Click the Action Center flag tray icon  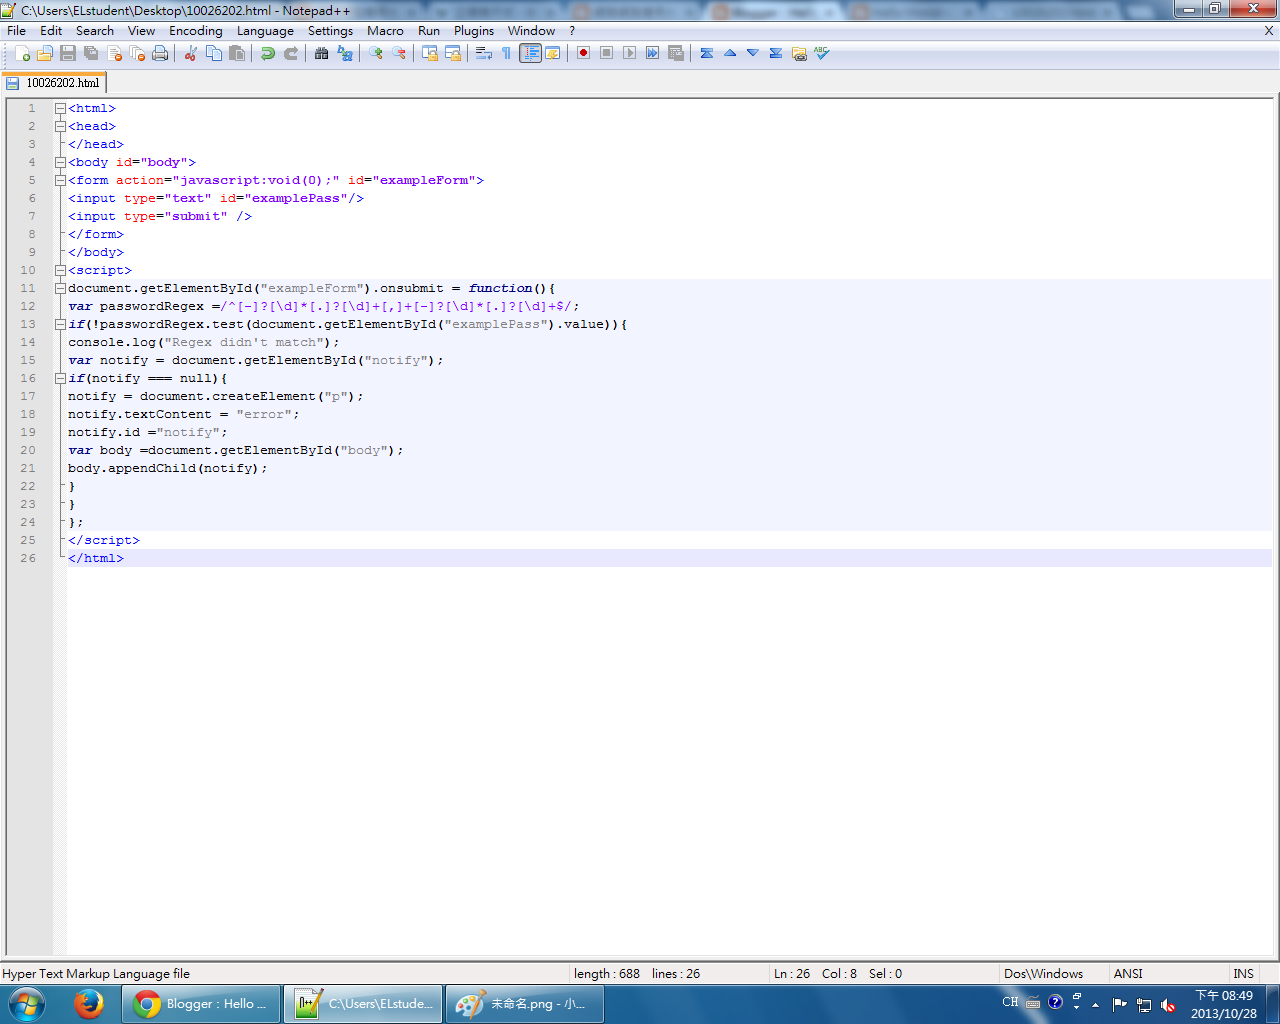pos(1120,1004)
